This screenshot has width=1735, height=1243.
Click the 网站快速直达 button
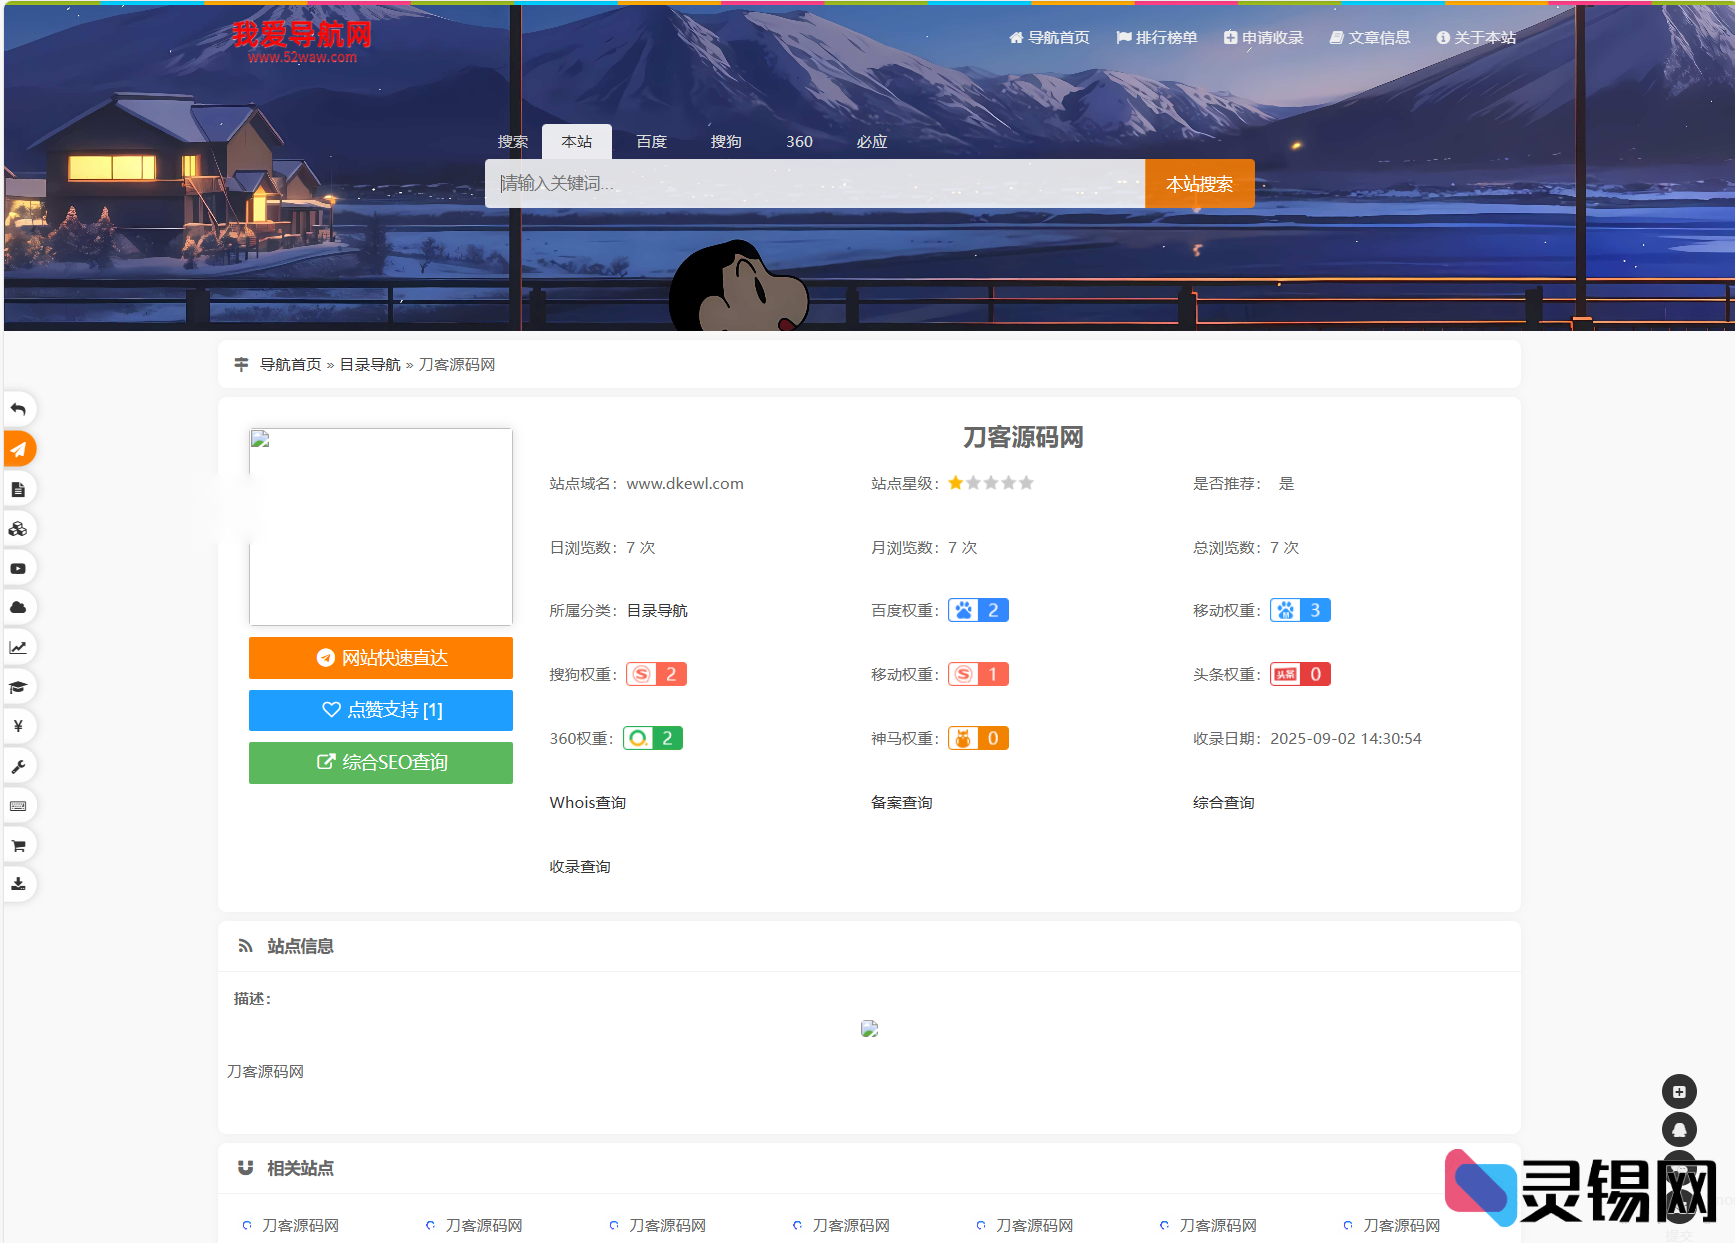pyautogui.click(x=380, y=658)
